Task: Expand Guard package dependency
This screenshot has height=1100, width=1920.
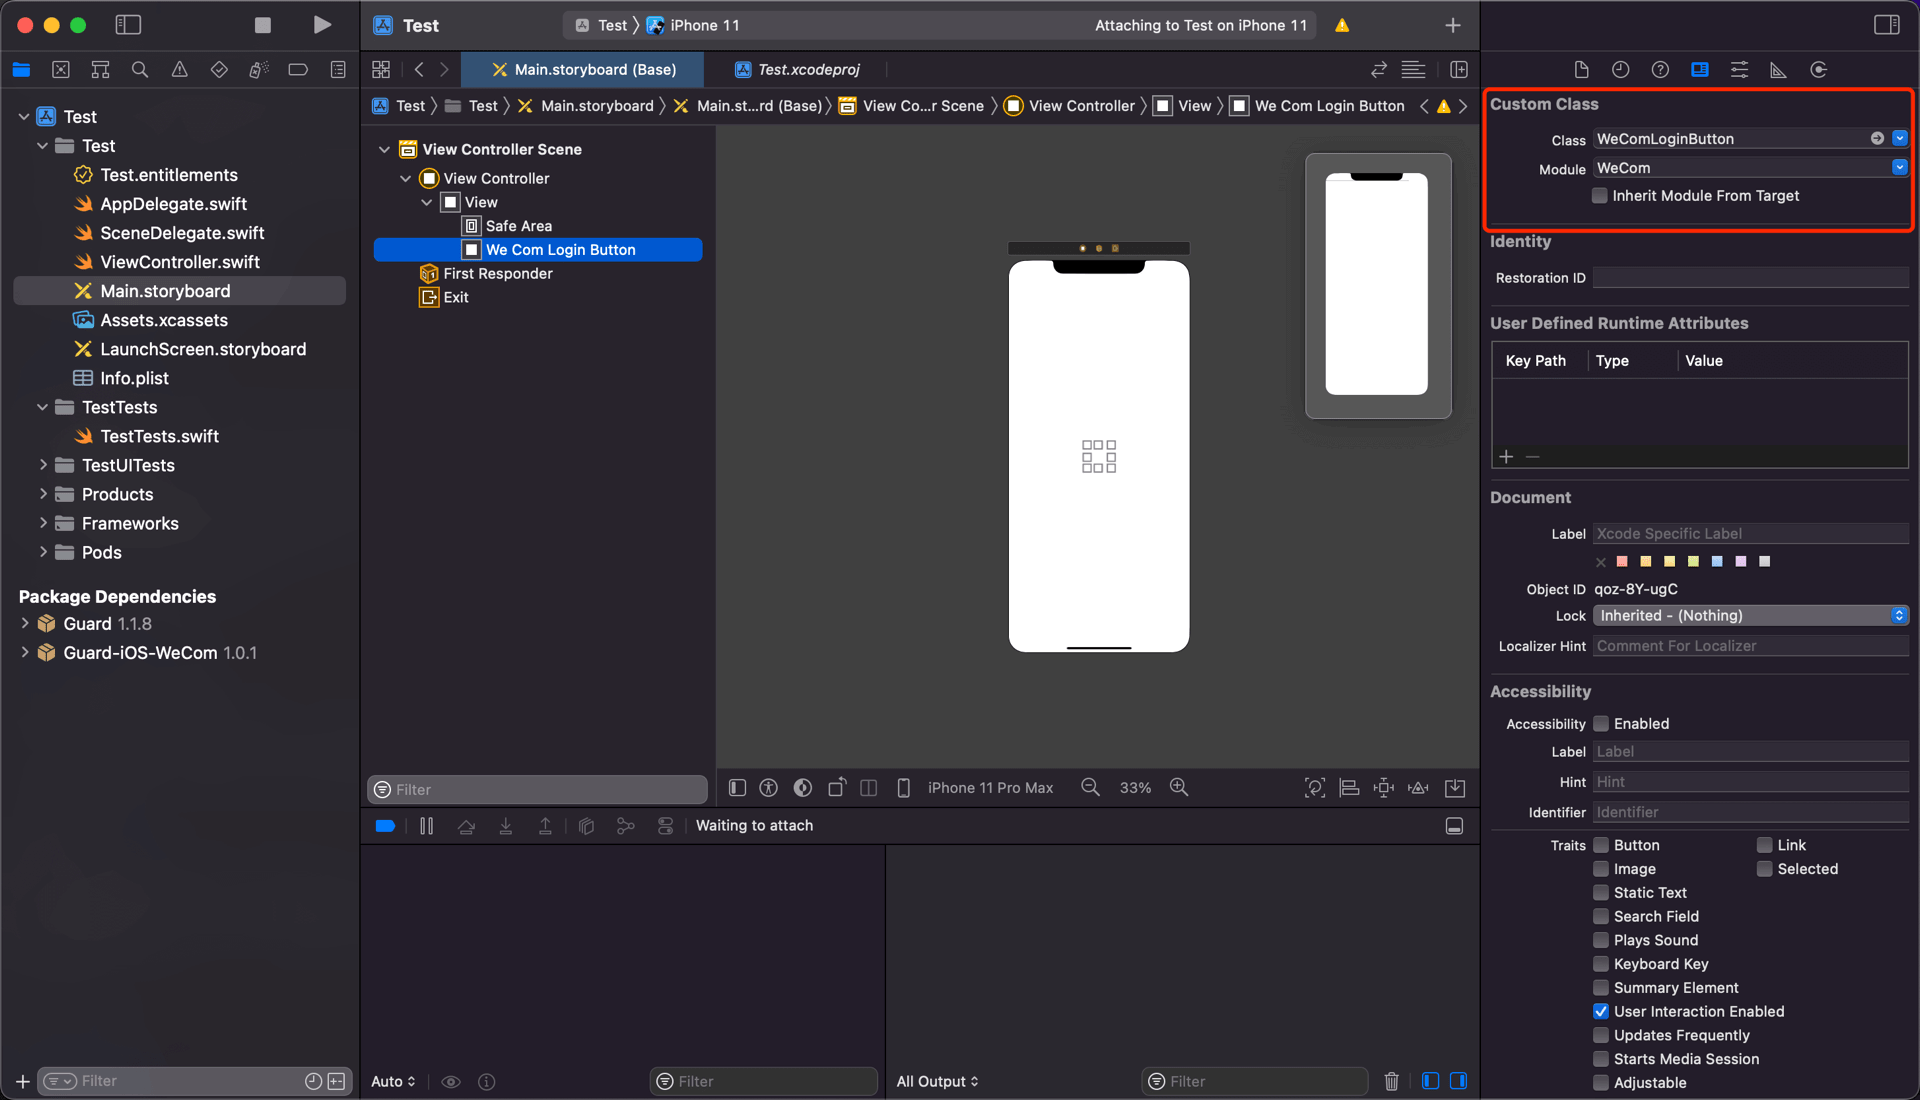Action: click(x=25, y=624)
